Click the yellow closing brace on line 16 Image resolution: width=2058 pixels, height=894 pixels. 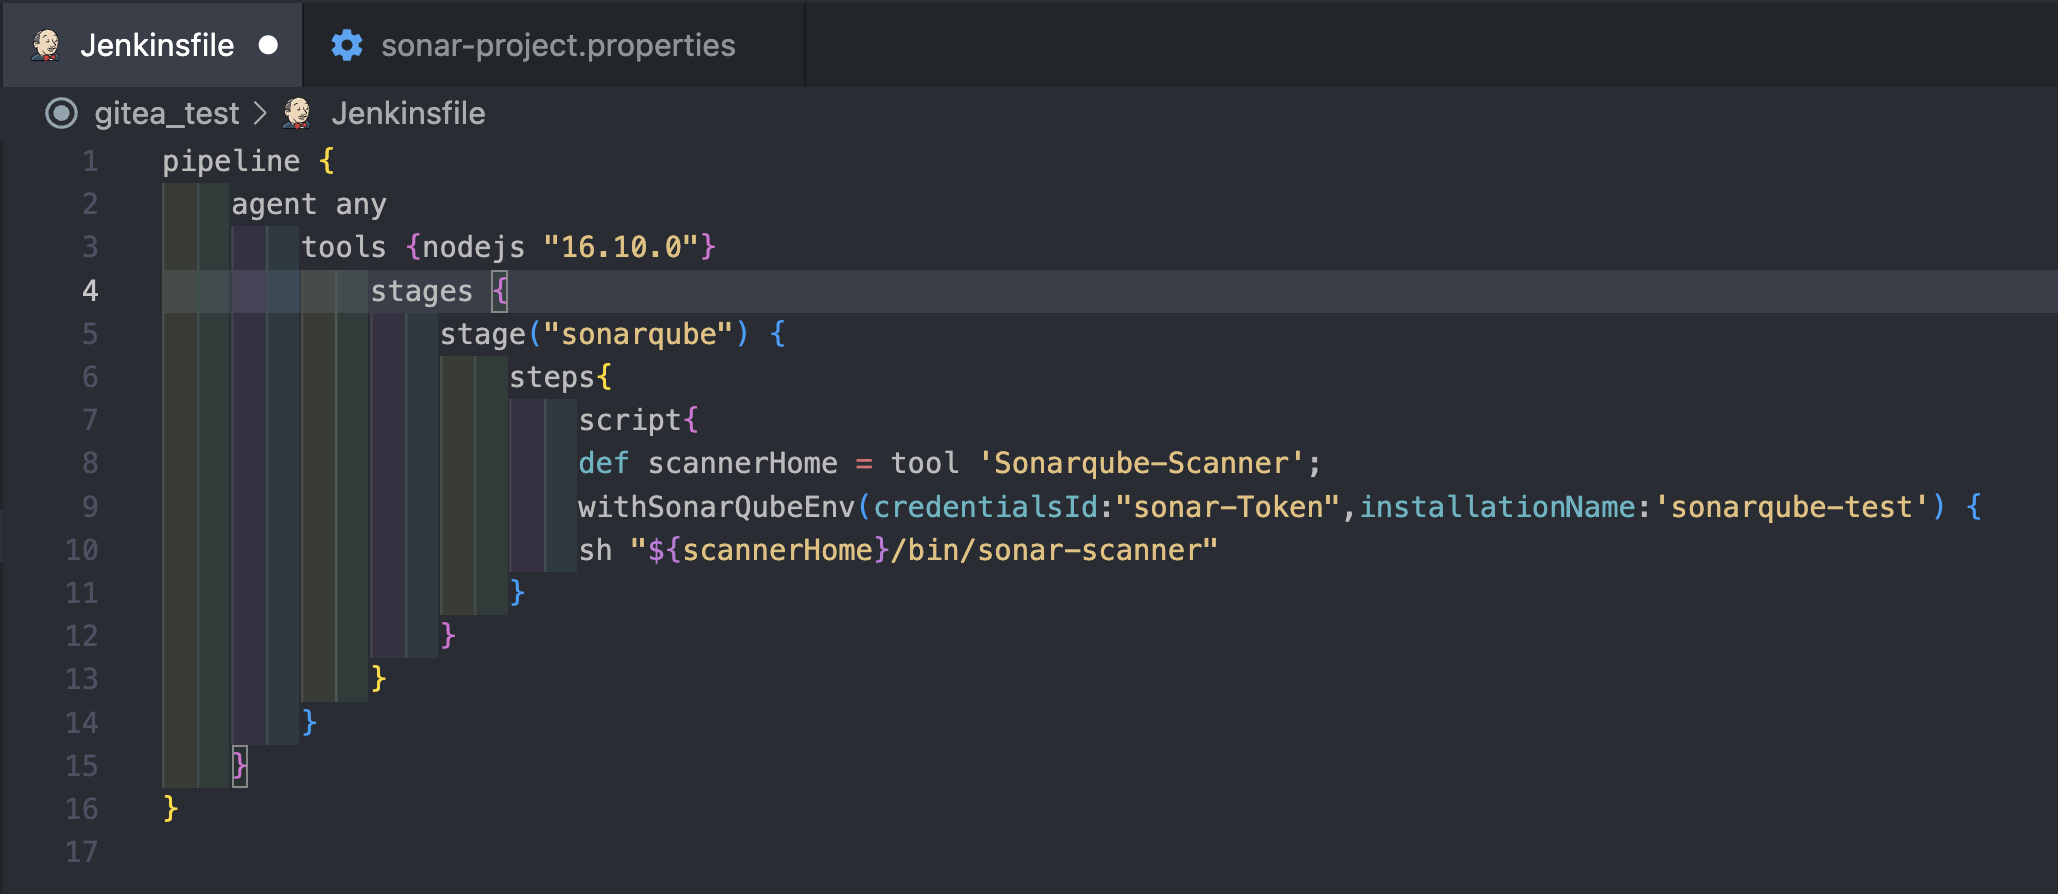[x=171, y=809]
